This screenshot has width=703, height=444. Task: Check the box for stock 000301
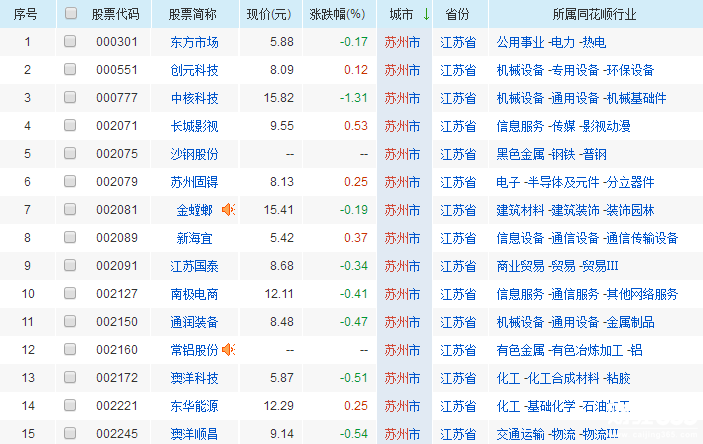click(70, 41)
